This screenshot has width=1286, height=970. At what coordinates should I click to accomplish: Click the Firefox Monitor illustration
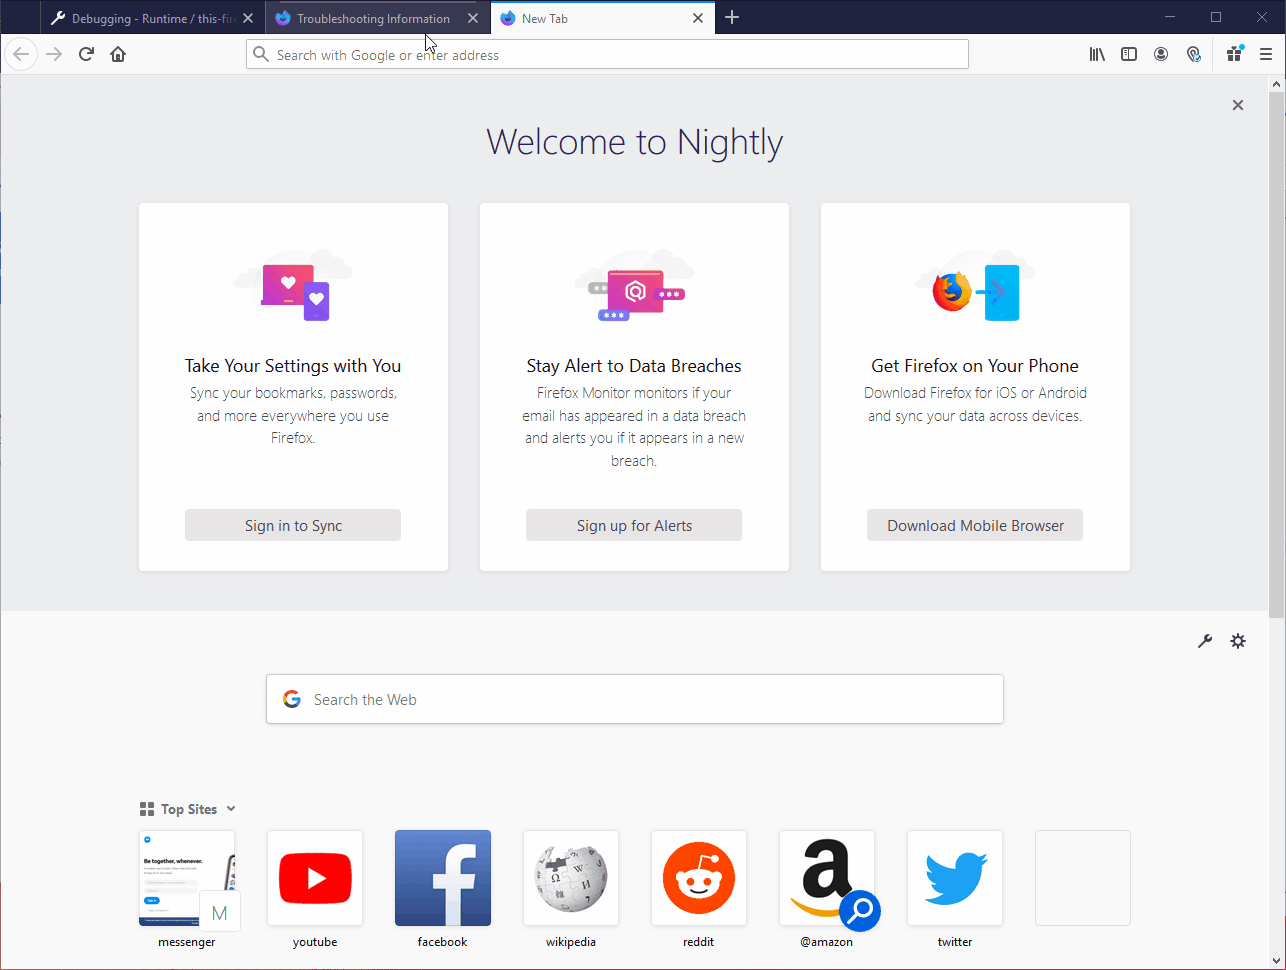click(634, 285)
